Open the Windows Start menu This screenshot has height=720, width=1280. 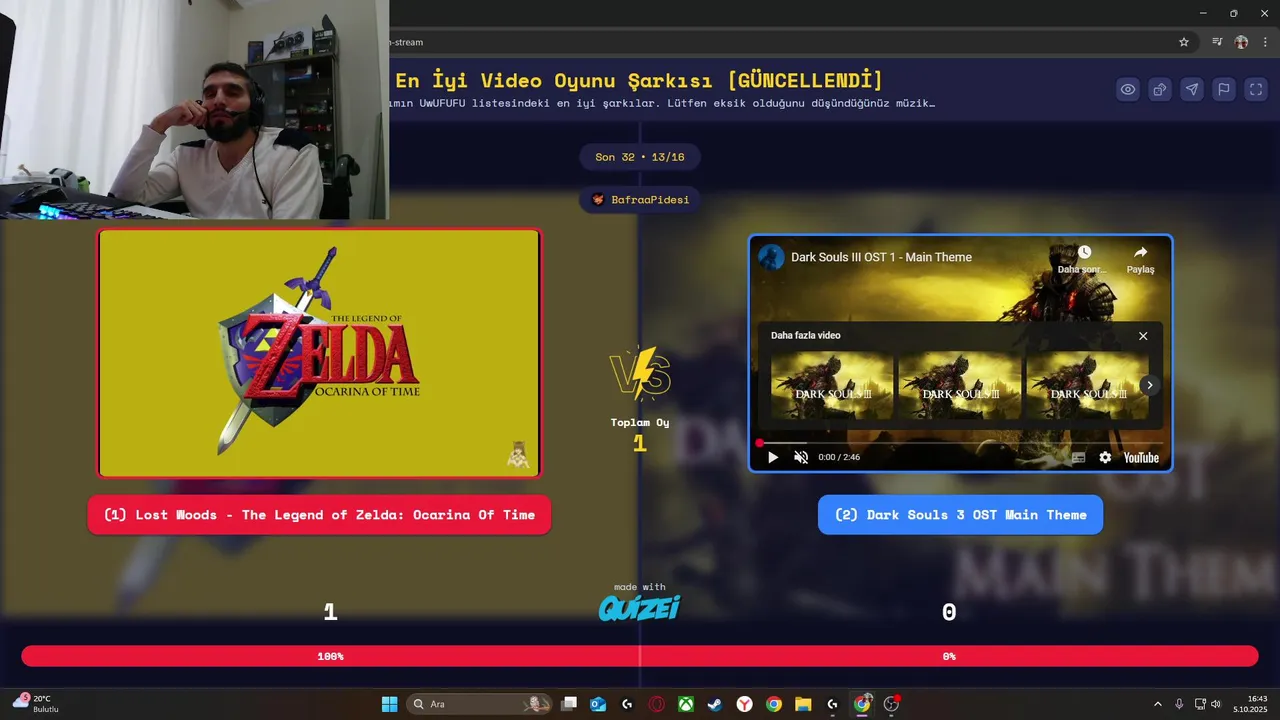click(x=389, y=704)
